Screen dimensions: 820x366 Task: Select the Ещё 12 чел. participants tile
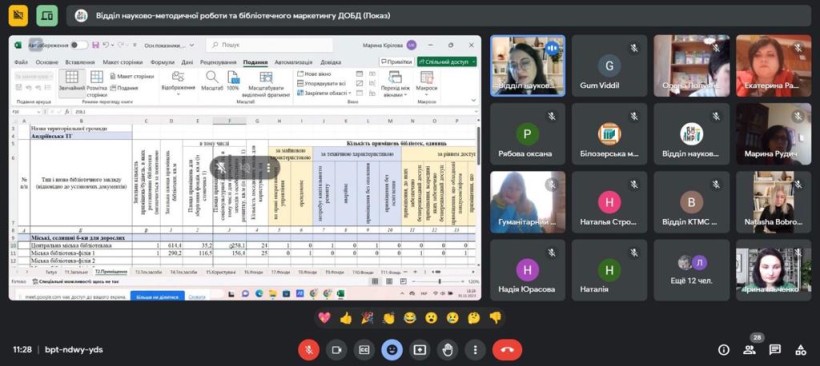(691, 270)
